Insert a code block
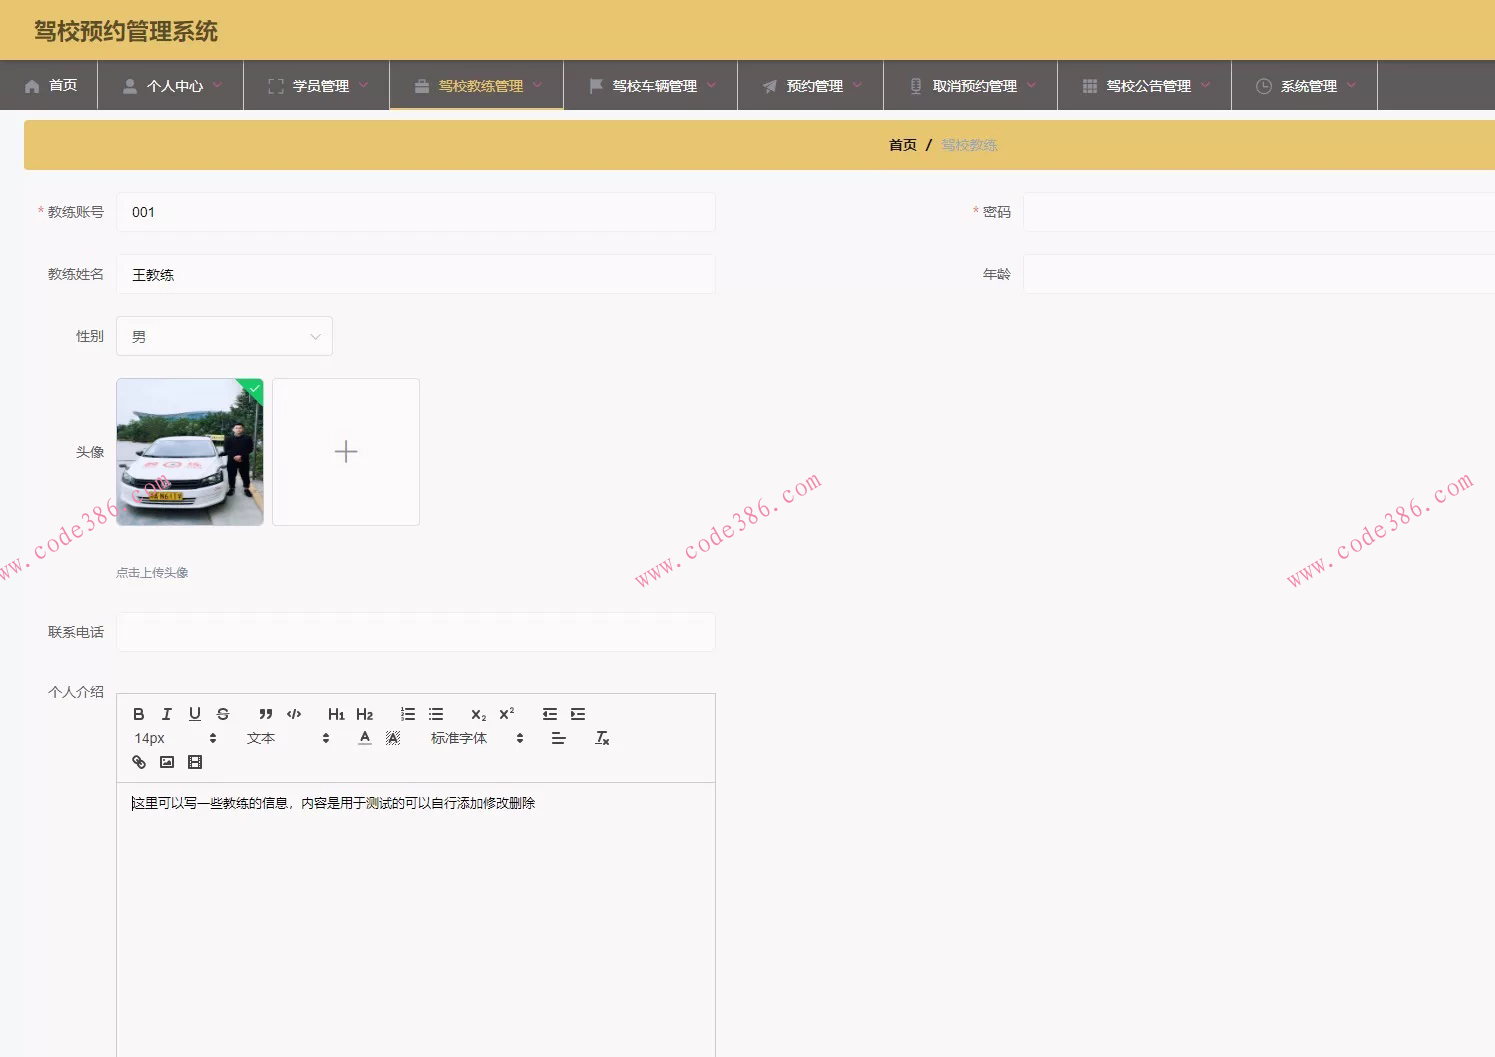The height and width of the screenshot is (1057, 1495). click(294, 714)
